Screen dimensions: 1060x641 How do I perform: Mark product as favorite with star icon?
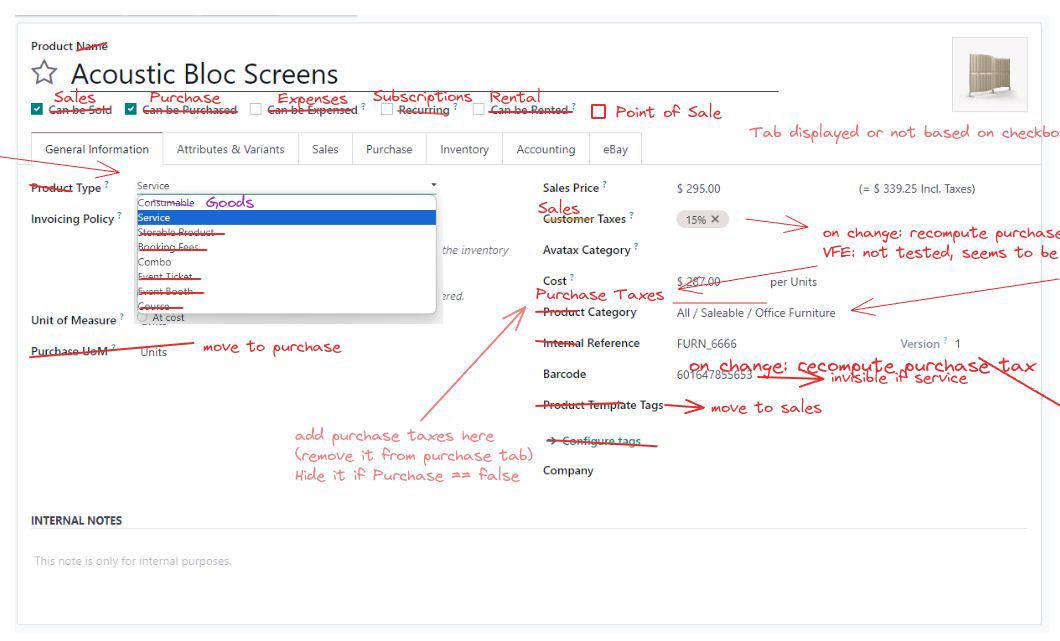44,73
